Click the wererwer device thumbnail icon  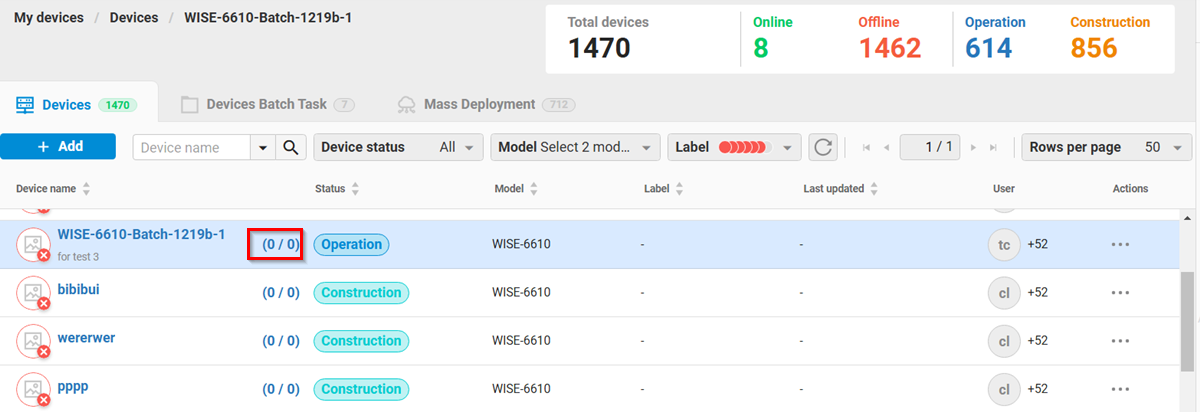pyautogui.click(x=33, y=341)
